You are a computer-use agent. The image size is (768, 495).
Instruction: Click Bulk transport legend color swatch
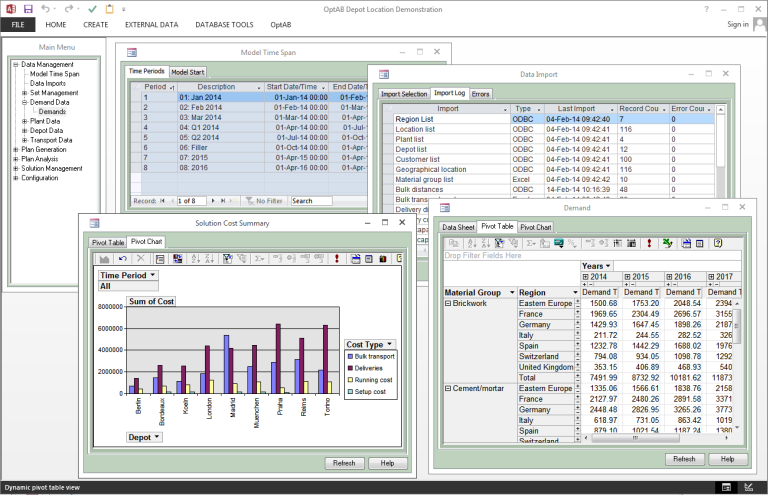(x=351, y=356)
